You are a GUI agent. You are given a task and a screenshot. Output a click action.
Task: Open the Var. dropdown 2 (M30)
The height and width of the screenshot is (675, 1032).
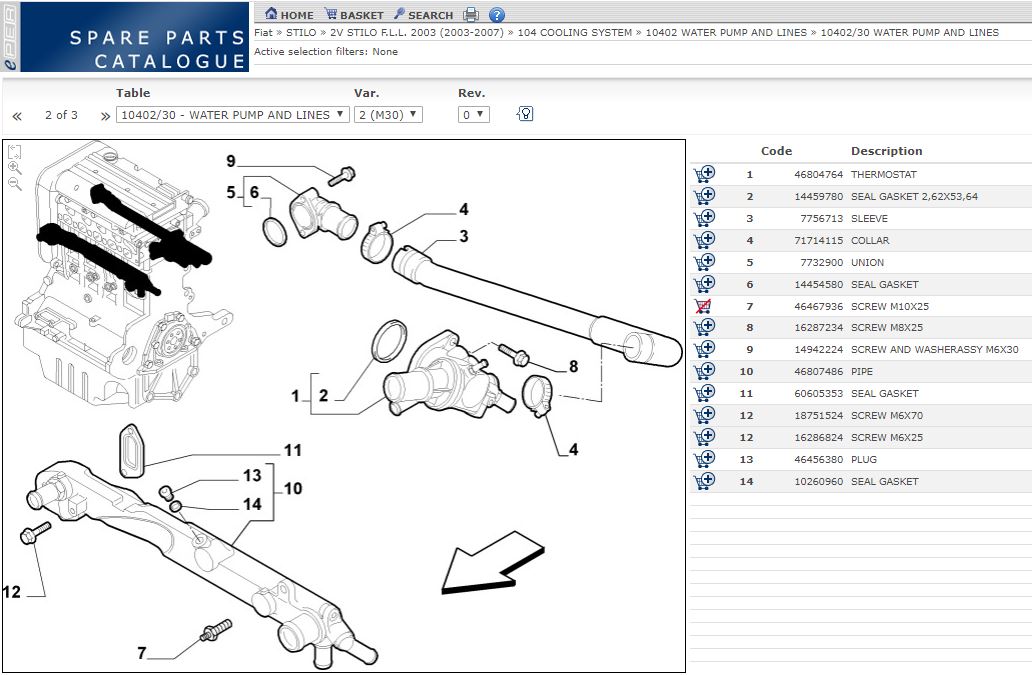point(388,114)
